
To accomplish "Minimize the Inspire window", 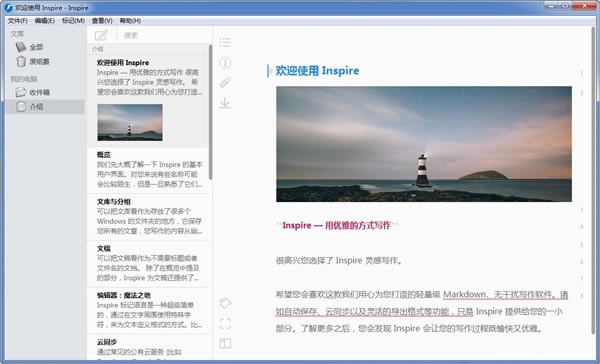I will point(552,5).
